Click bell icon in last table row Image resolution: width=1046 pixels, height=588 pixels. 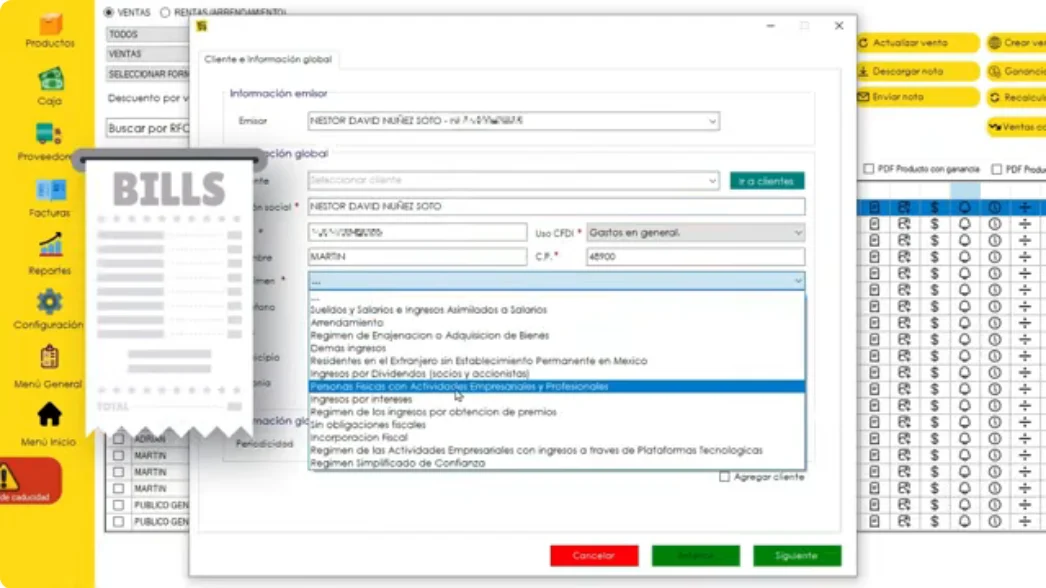coord(965,521)
